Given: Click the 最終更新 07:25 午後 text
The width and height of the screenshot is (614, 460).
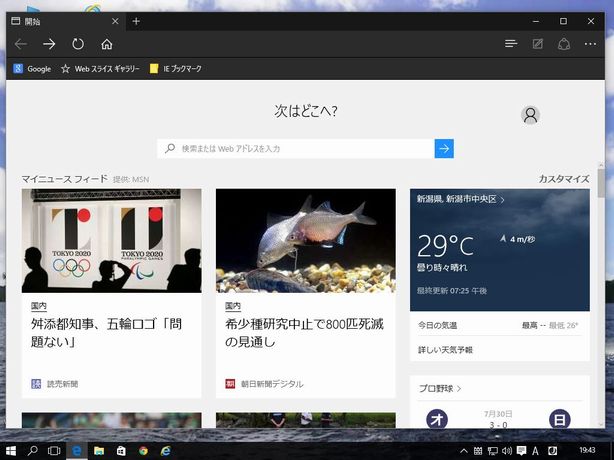Looking at the screenshot, I should (452, 291).
